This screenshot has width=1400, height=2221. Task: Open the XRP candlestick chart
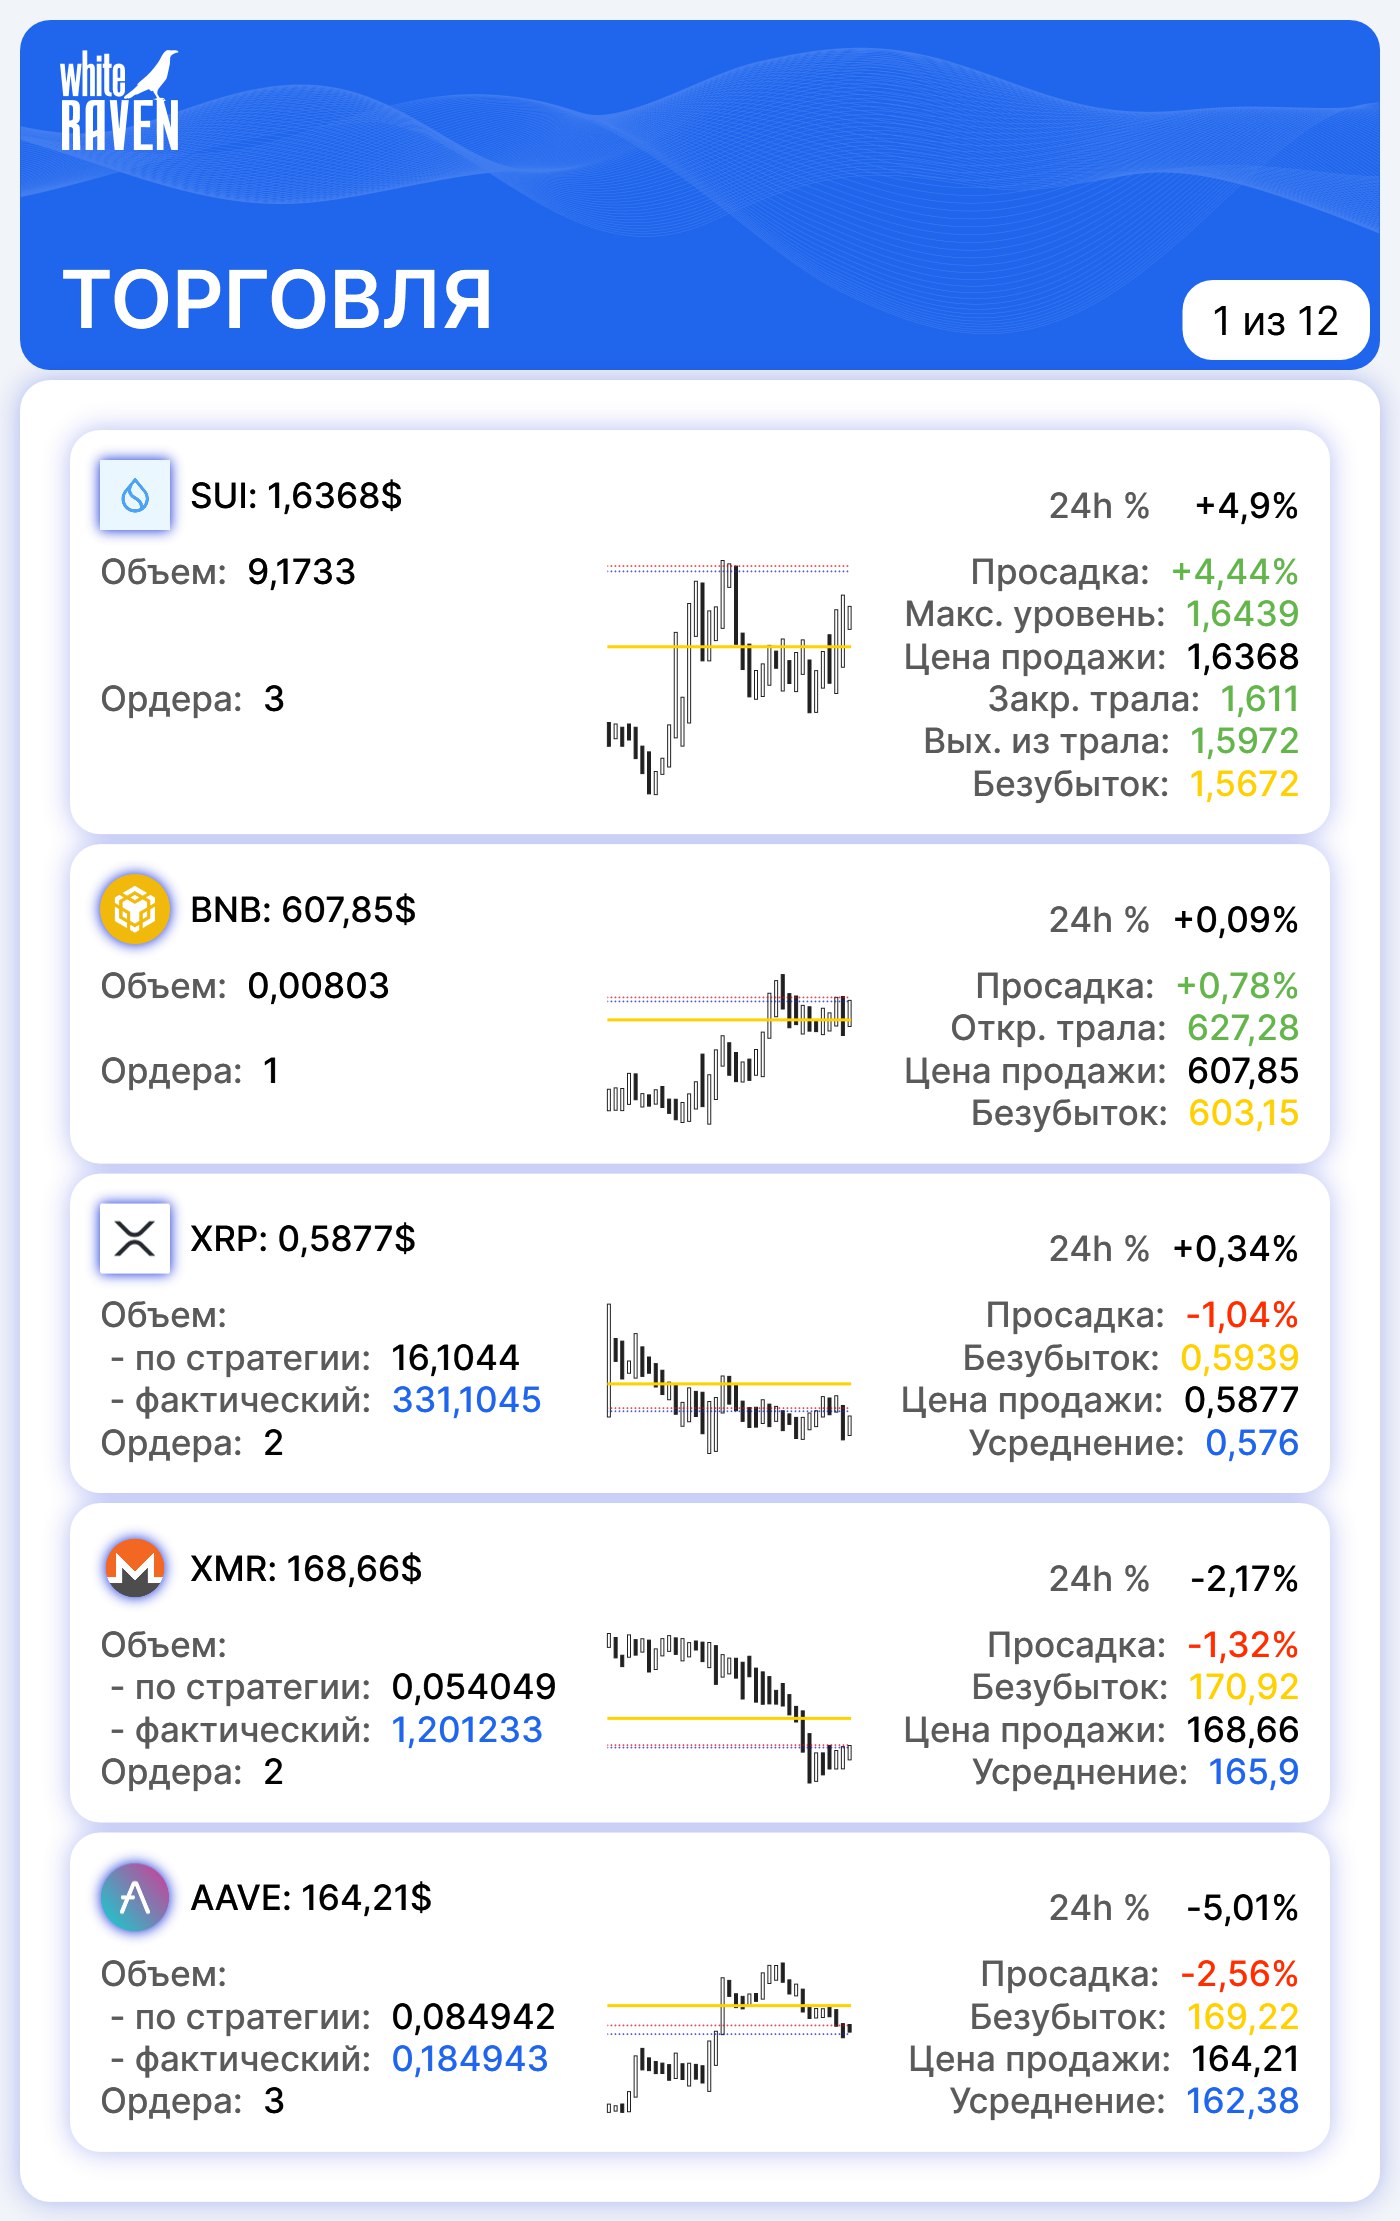(729, 1378)
